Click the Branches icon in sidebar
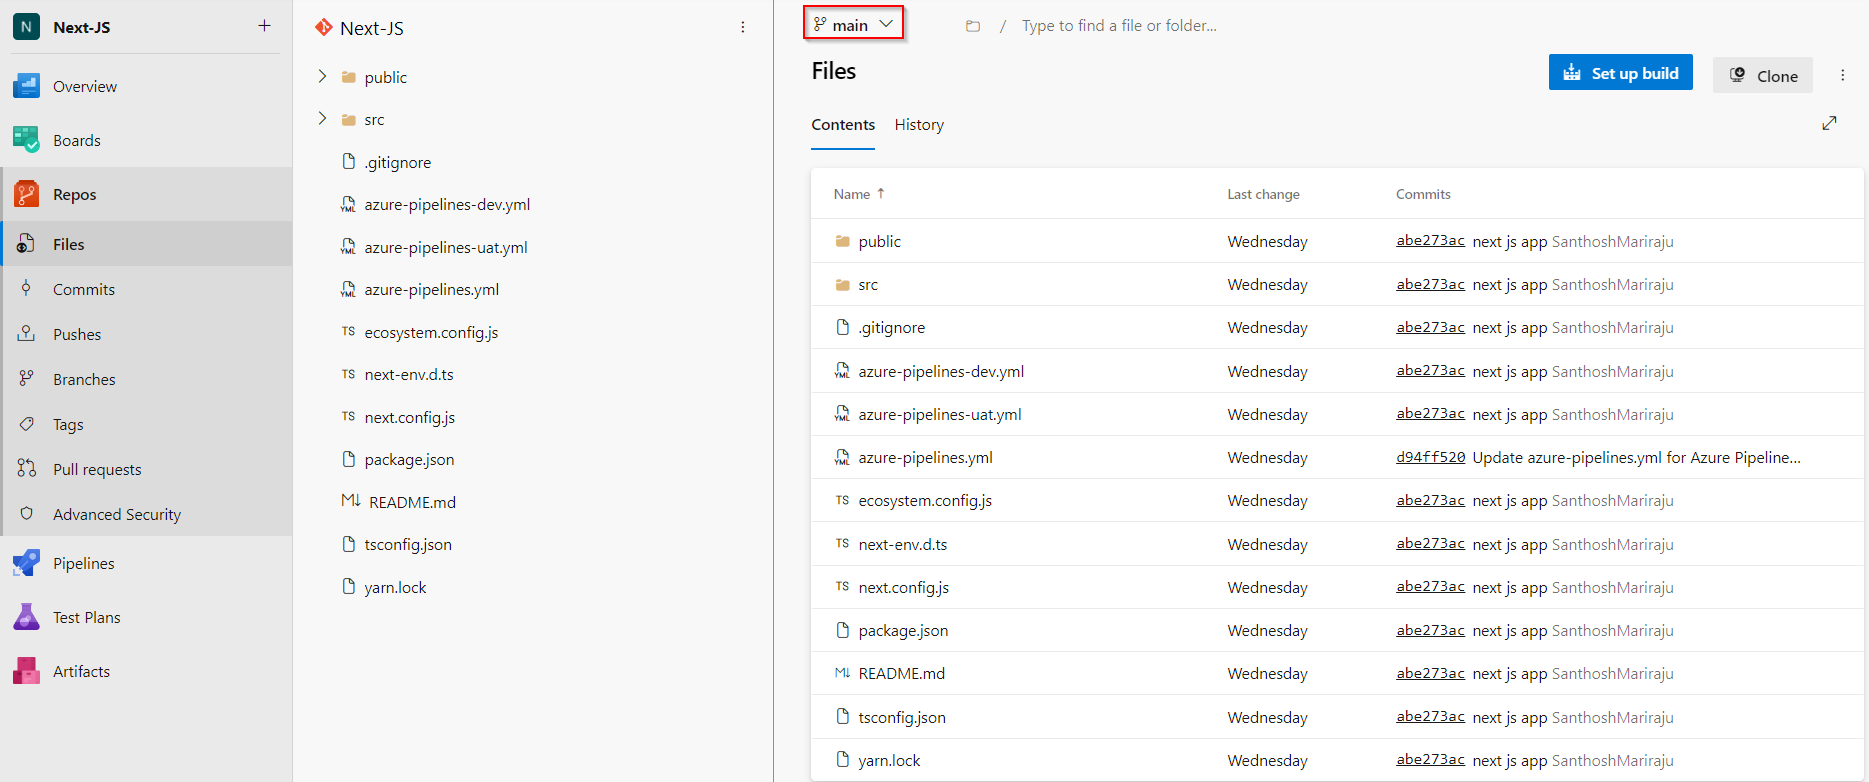The width and height of the screenshot is (1869, 782). point(26,379)
